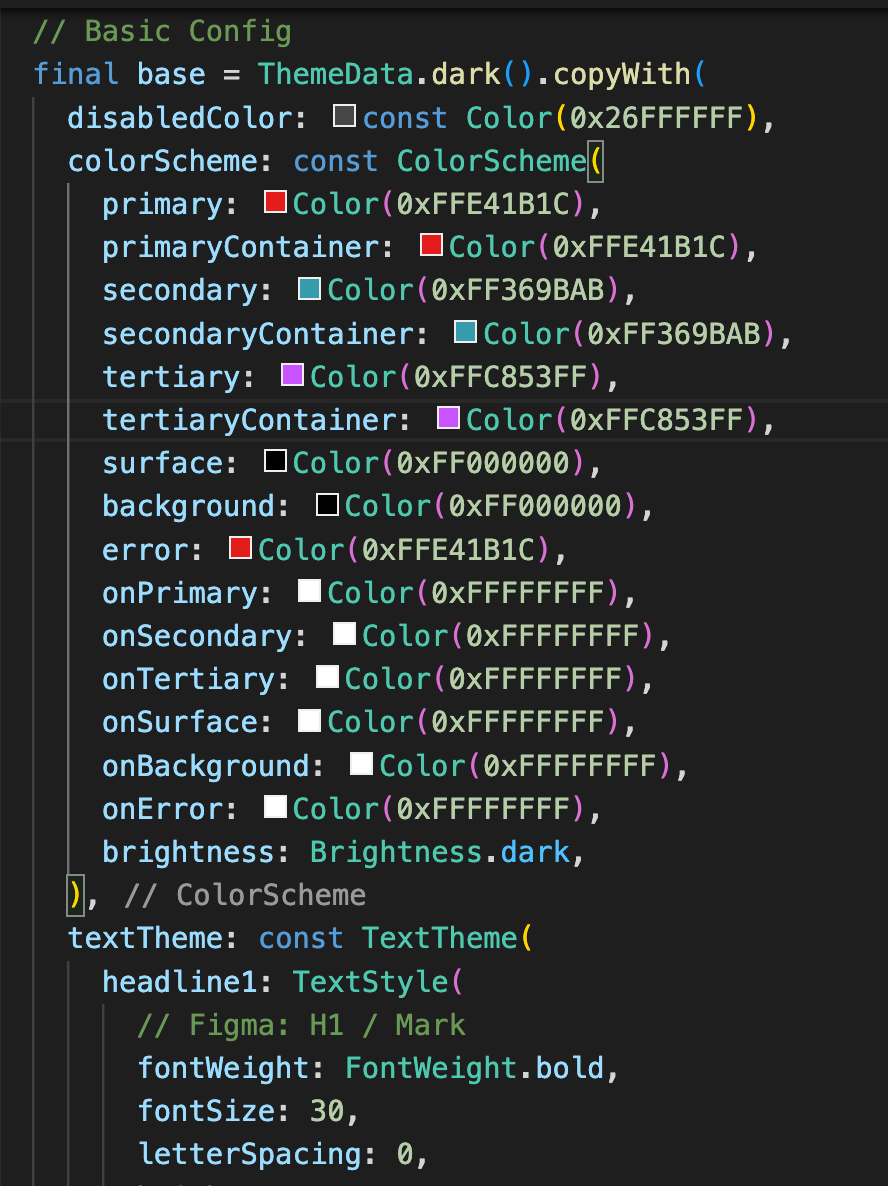Click the disabledColor gray color swatch

[x=344, y=116]
